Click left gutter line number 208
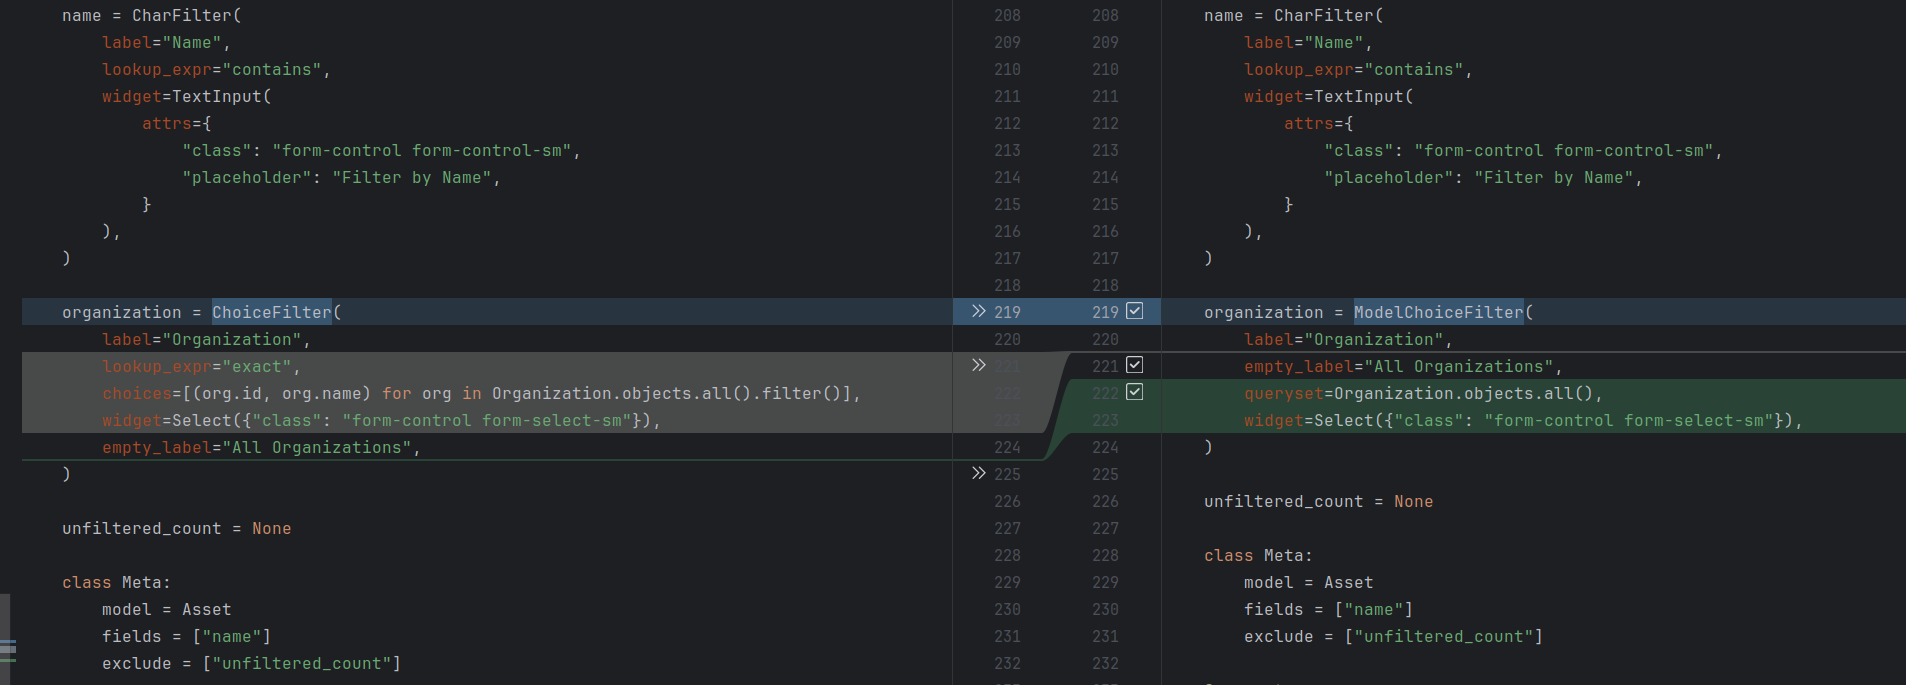The image size is (1906, 685). pos(1007,16)
